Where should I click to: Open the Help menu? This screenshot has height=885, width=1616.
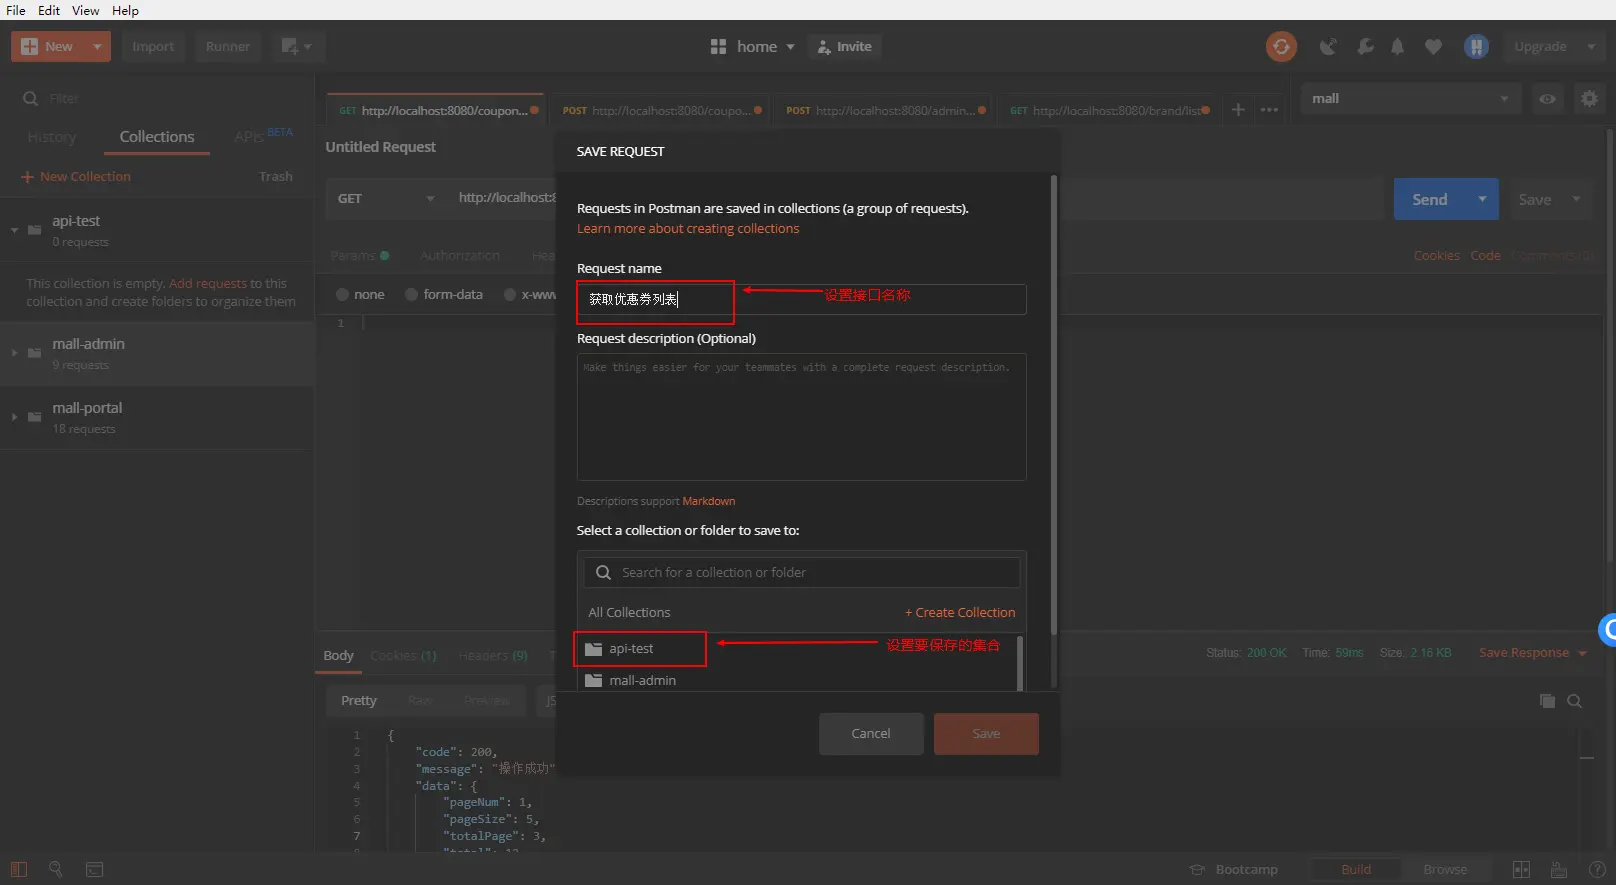point(125,10)
